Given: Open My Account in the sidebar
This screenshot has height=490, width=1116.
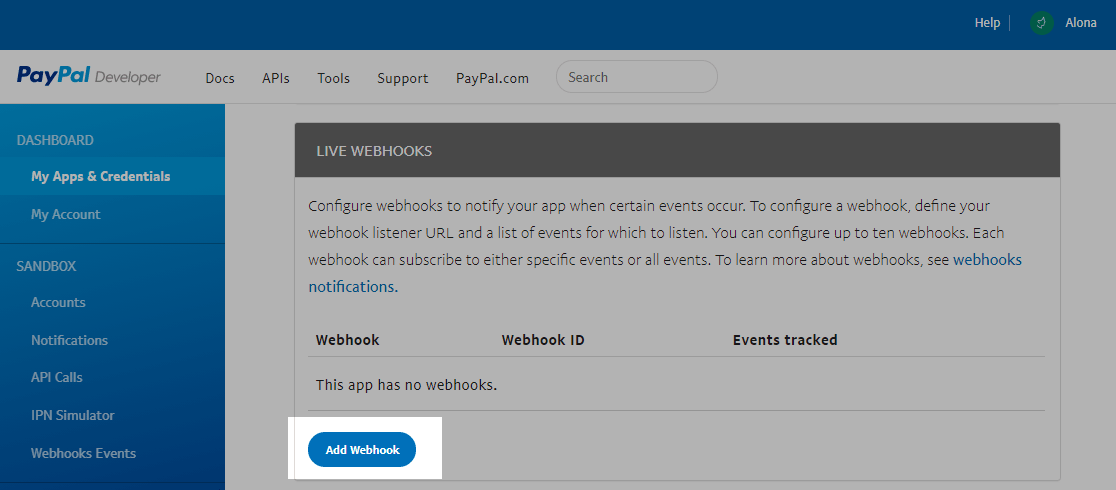Looking at the screenshot, I should [x=66, y=214].
